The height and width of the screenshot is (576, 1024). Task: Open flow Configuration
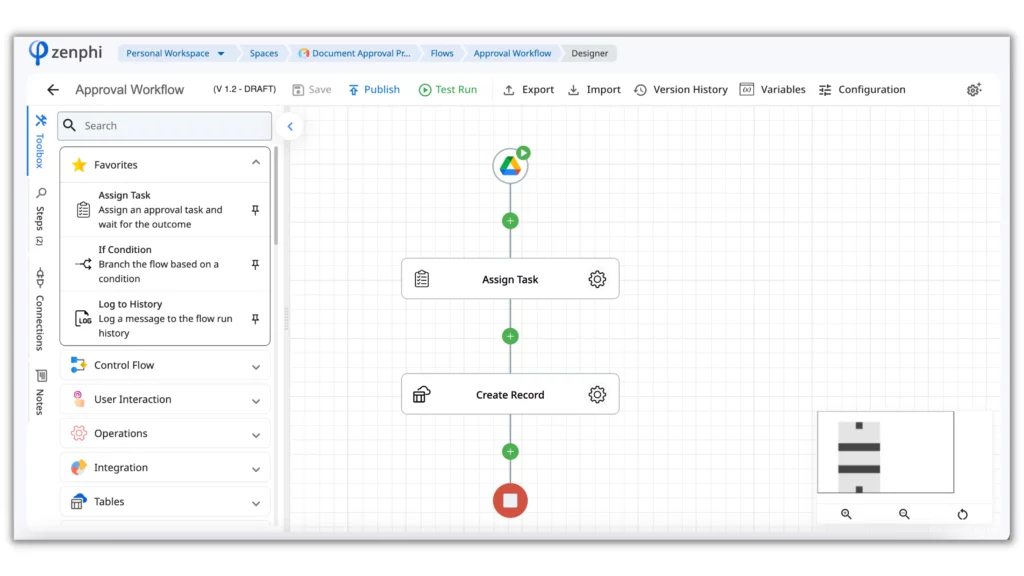click(862, 89)
